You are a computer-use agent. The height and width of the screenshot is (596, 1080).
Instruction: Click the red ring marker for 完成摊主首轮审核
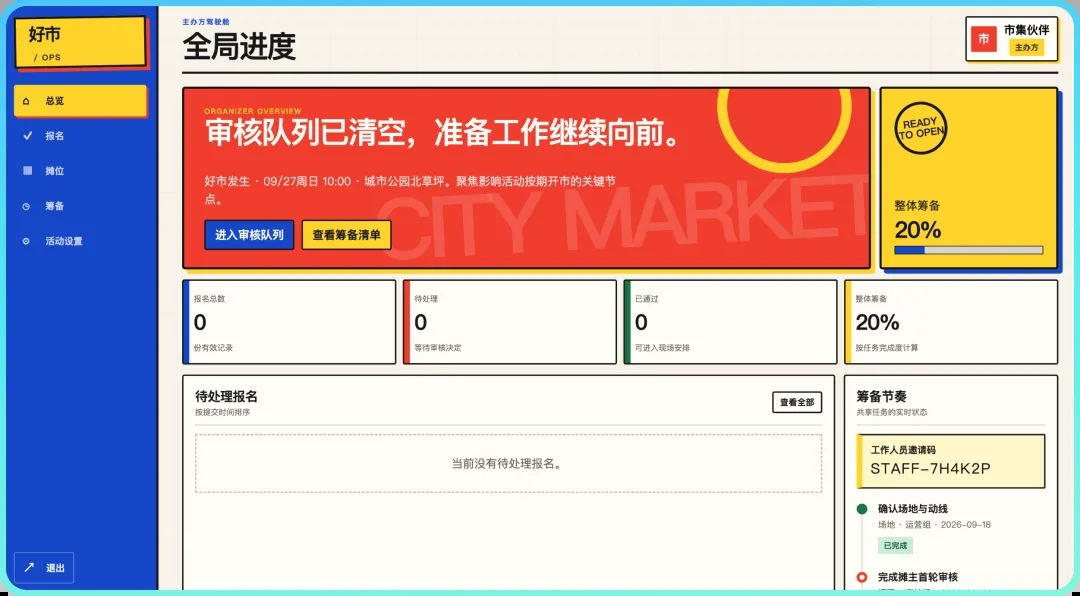[x=861, y=577]
